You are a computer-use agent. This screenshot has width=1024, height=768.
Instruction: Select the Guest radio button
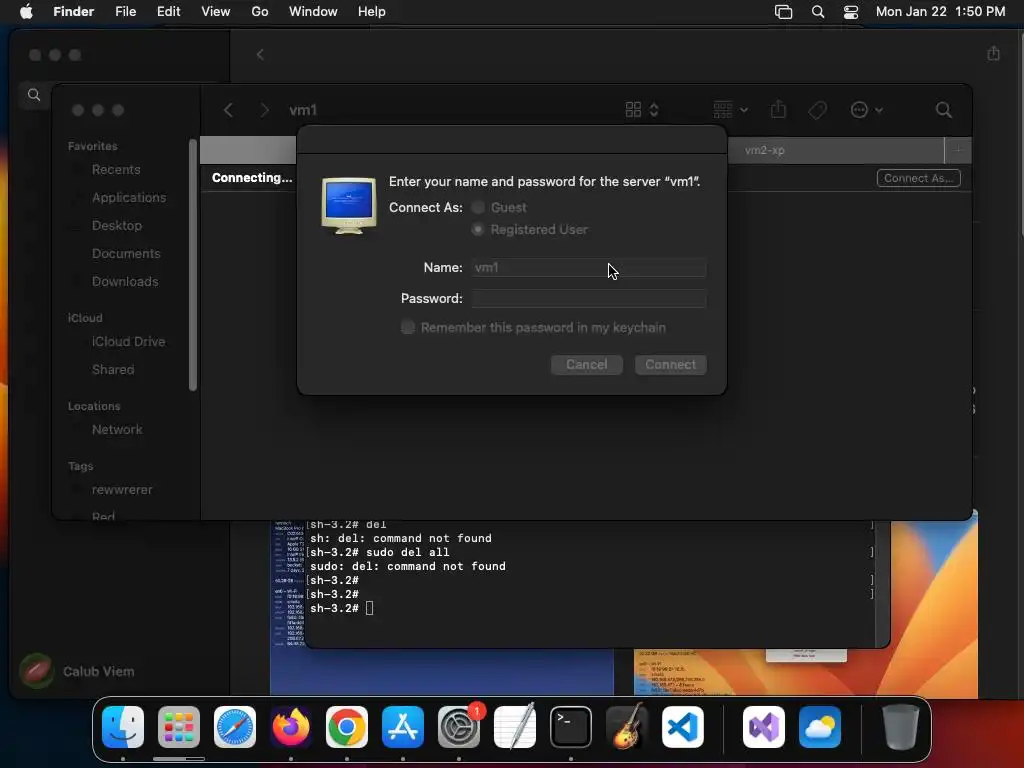tap(478, 207)
